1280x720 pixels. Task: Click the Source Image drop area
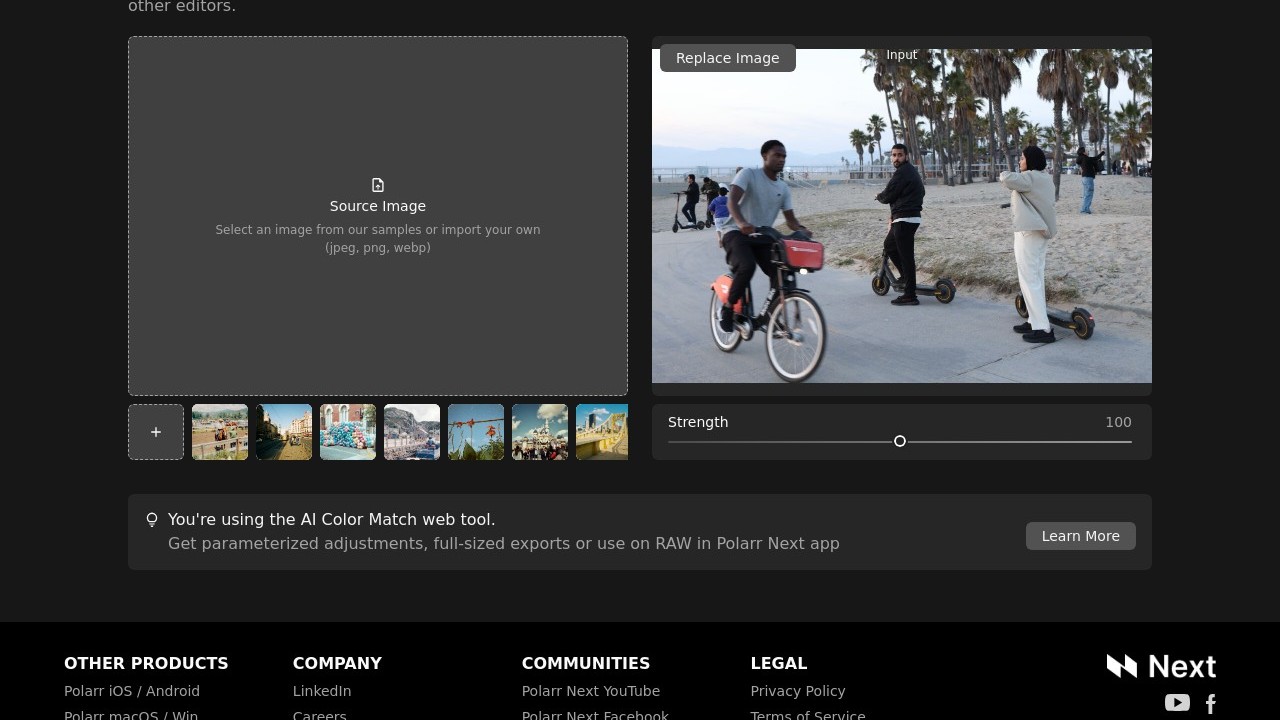(378, 300)
